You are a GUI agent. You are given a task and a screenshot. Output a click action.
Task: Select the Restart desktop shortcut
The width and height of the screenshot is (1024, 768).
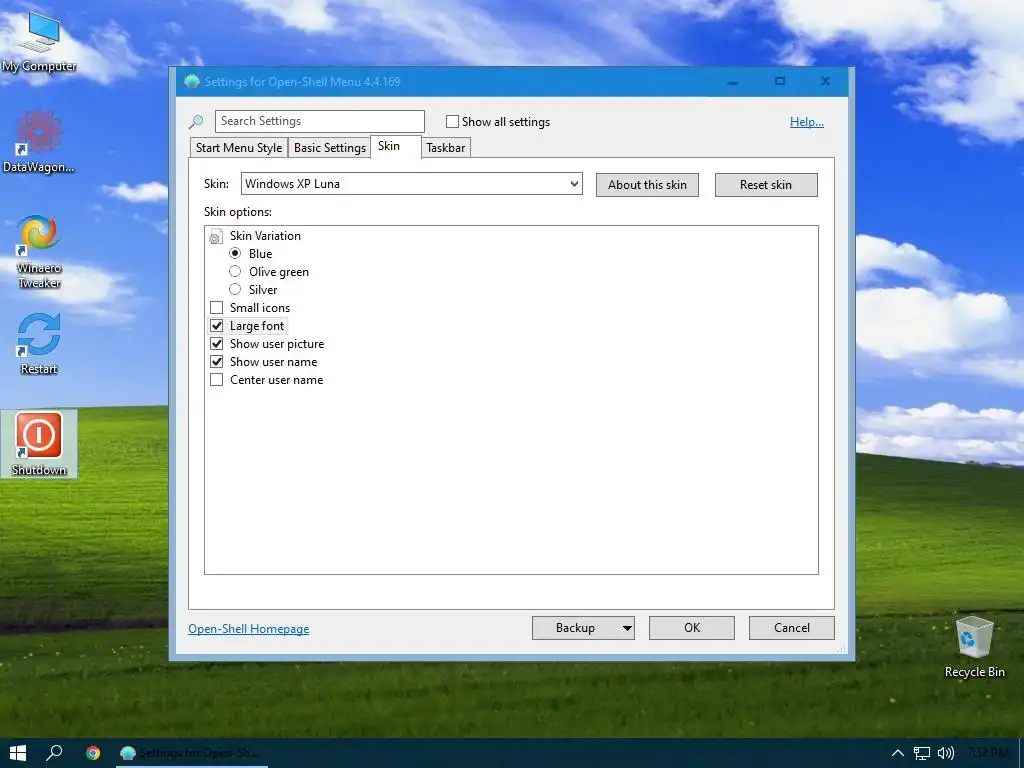tap(39, 344)
